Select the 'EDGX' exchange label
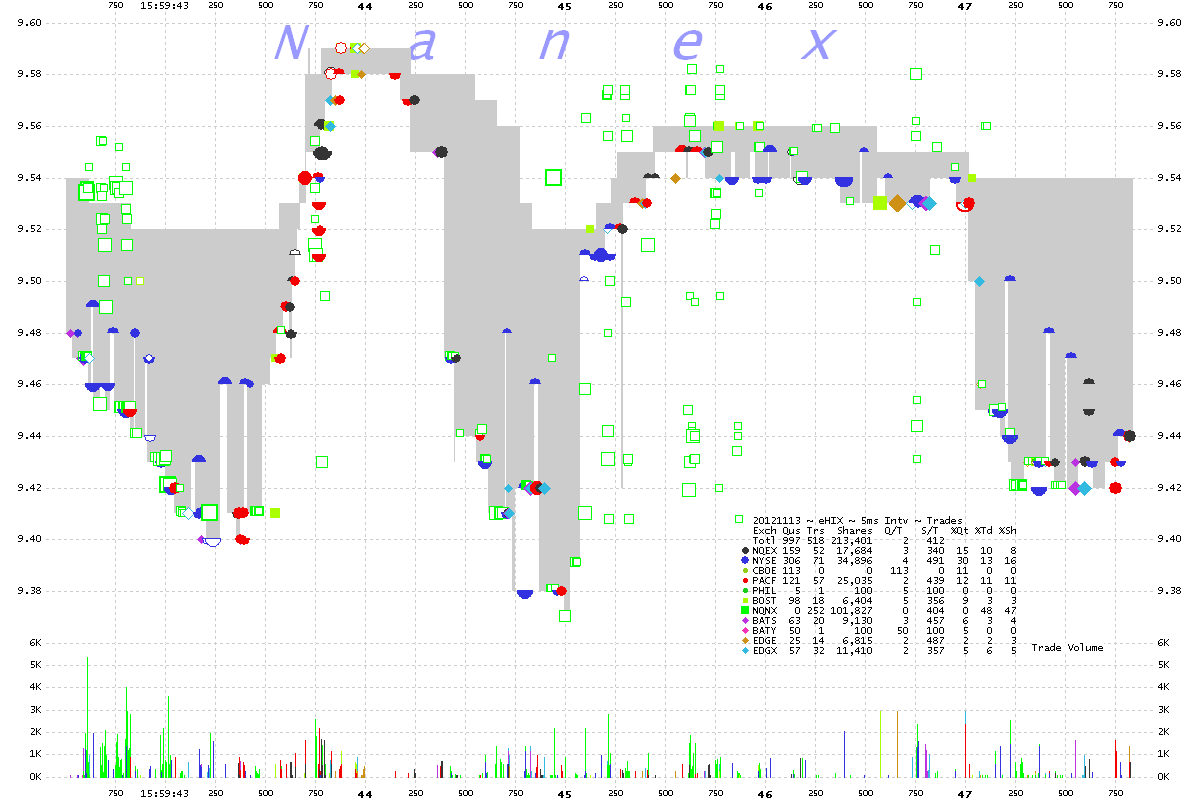 pos(764,651)
